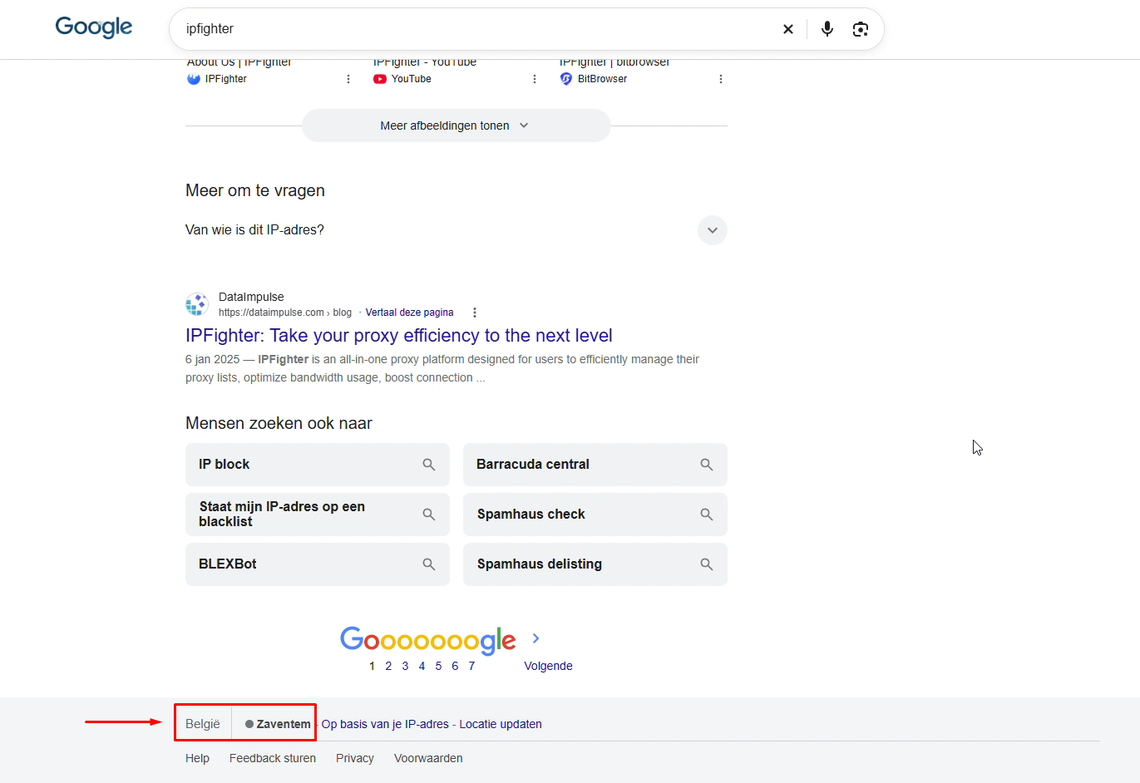
Task: Click the magnifier icon in the IP block chip
Action: tap(429, 465)
